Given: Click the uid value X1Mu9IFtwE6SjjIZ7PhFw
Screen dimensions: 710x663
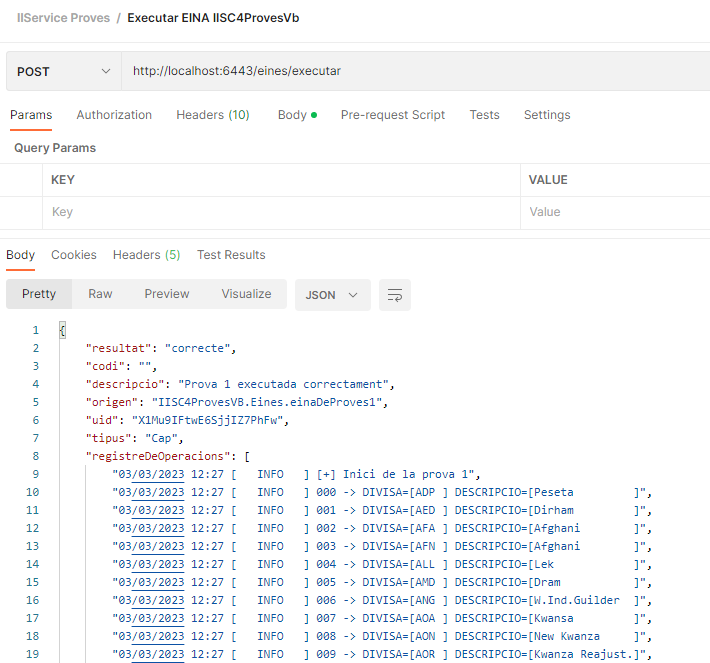Looking at the screenshot, I should click(x=207, y=420).
